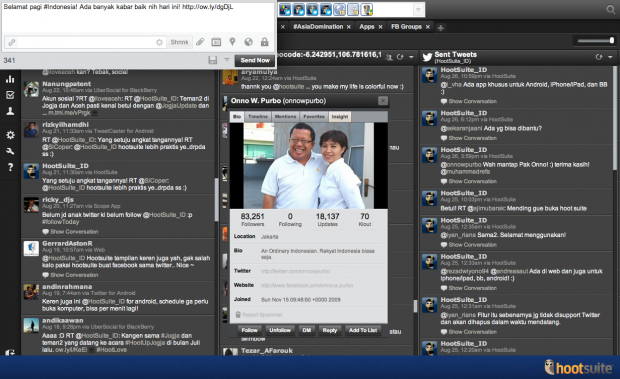
Task: Refresh the Sent Tweets column
Action: coord(599,57)
